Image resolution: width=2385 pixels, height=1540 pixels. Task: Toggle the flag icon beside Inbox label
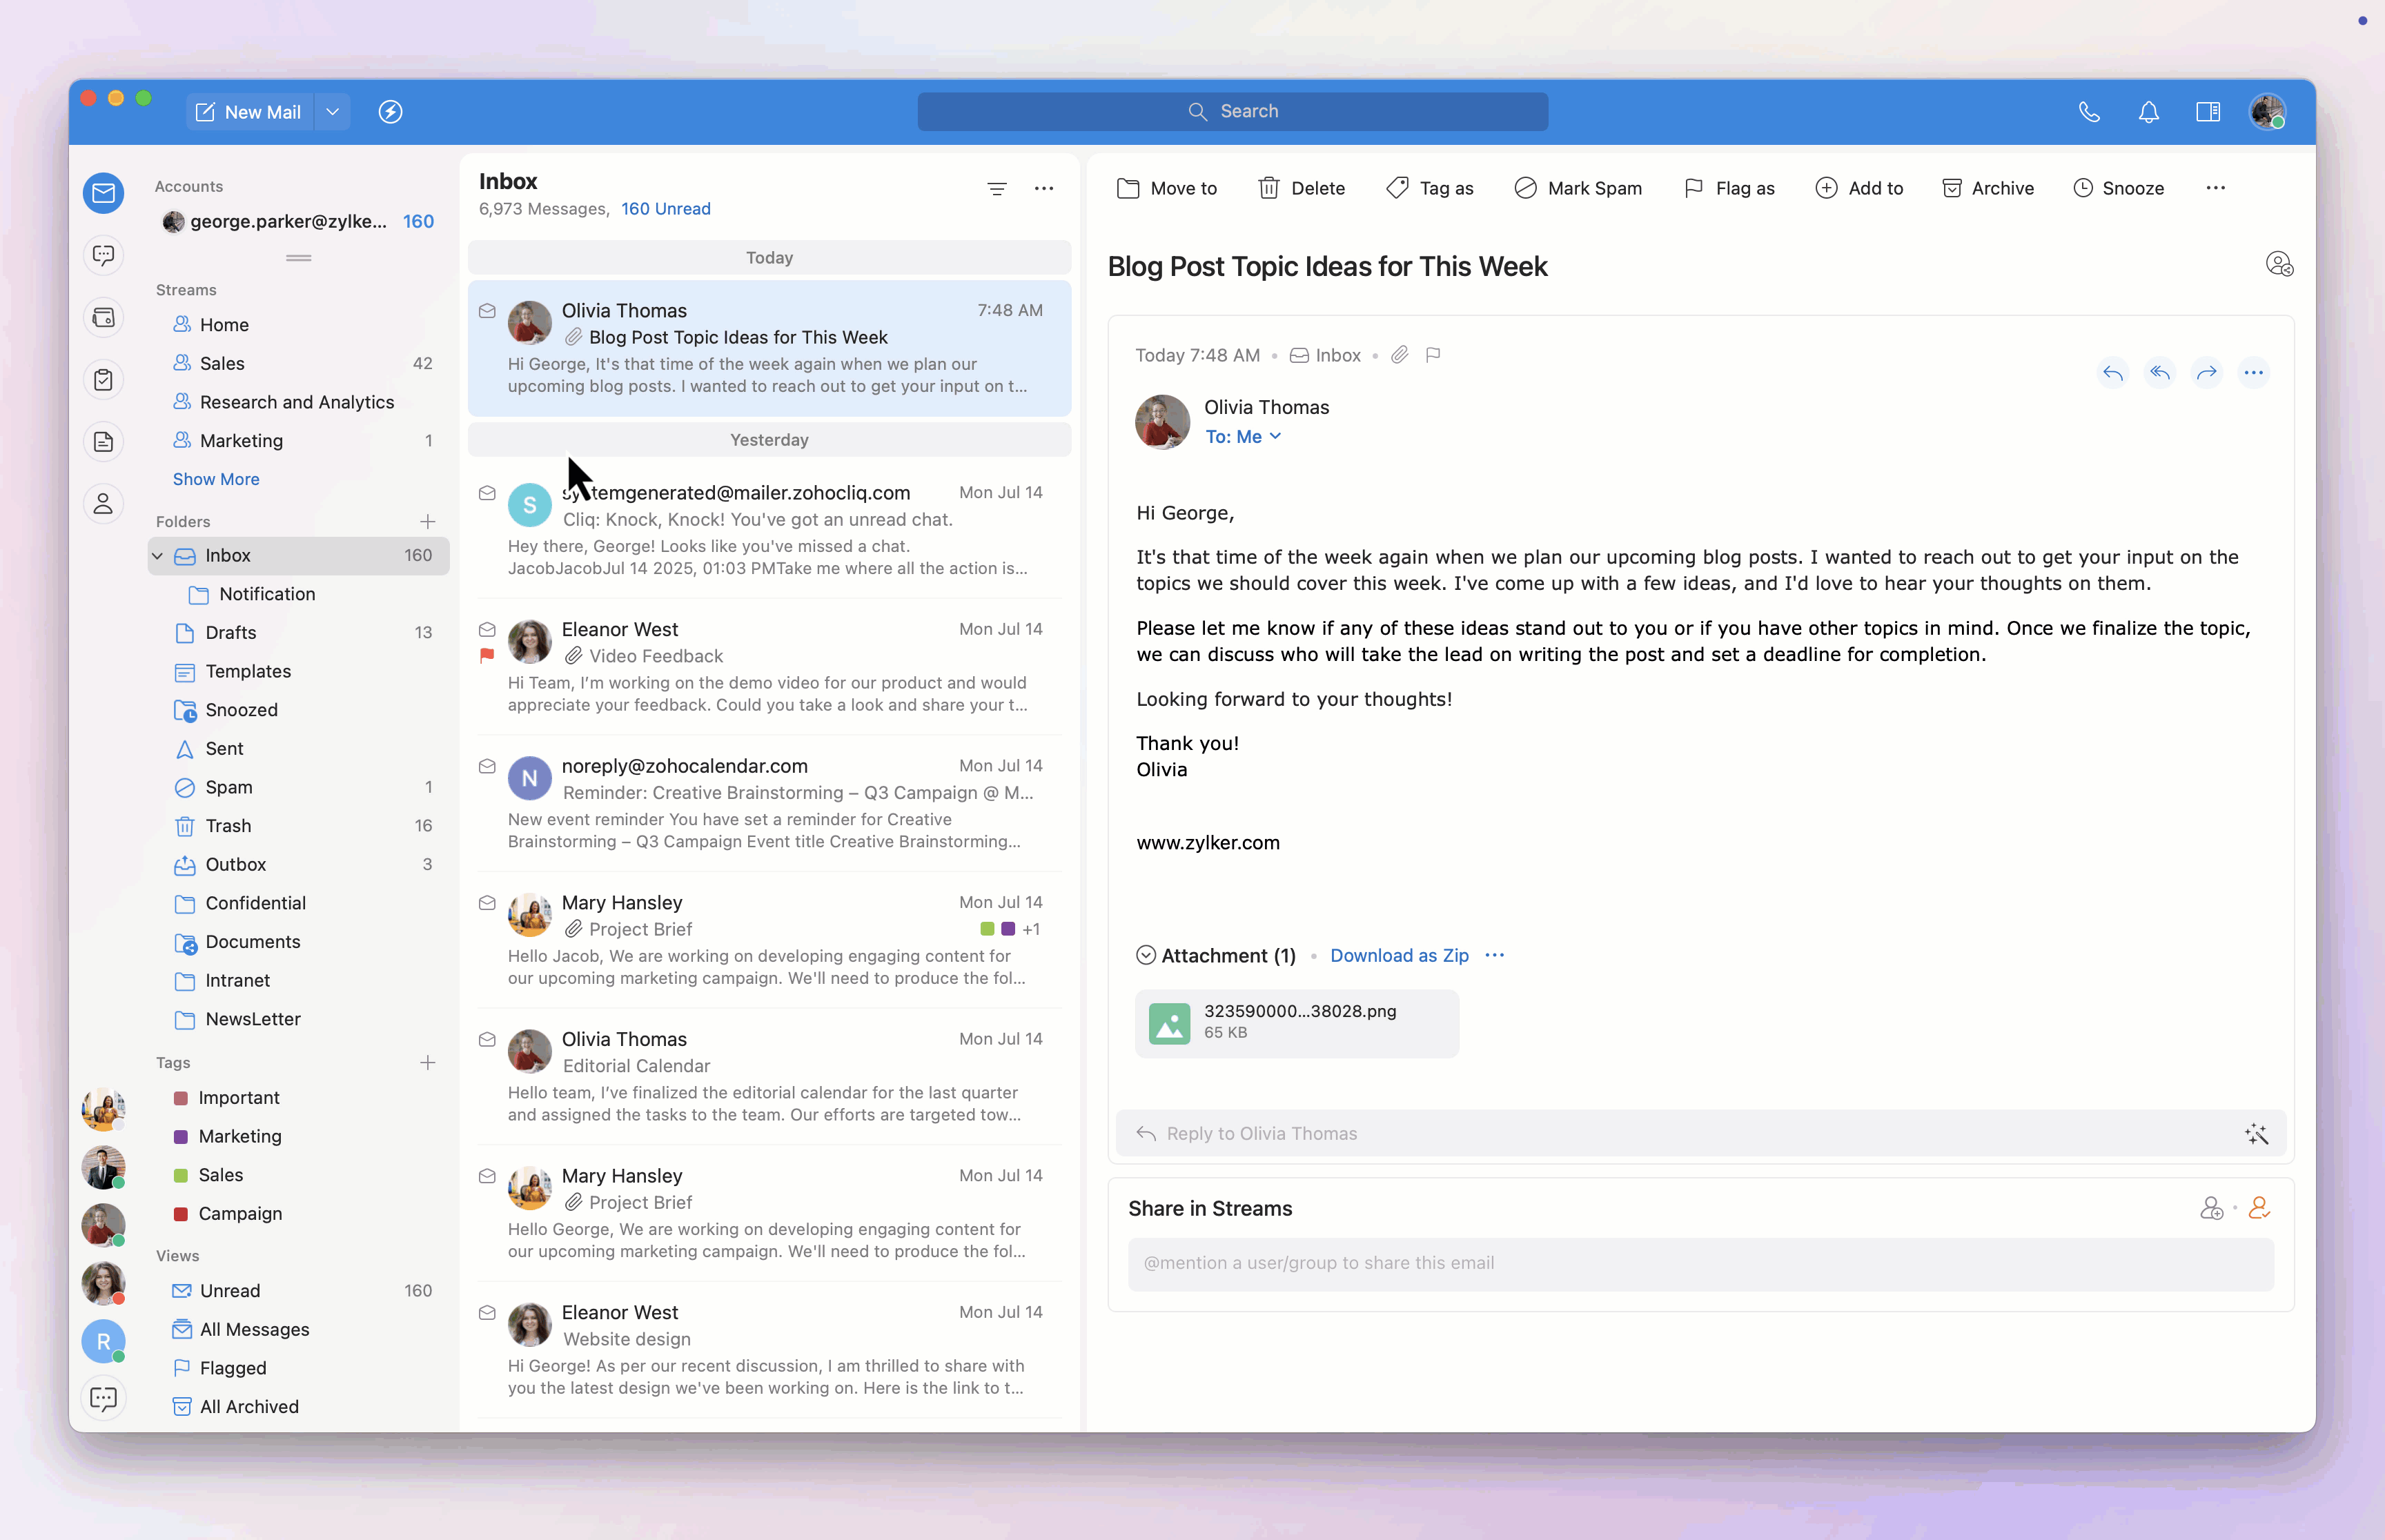1433,355
